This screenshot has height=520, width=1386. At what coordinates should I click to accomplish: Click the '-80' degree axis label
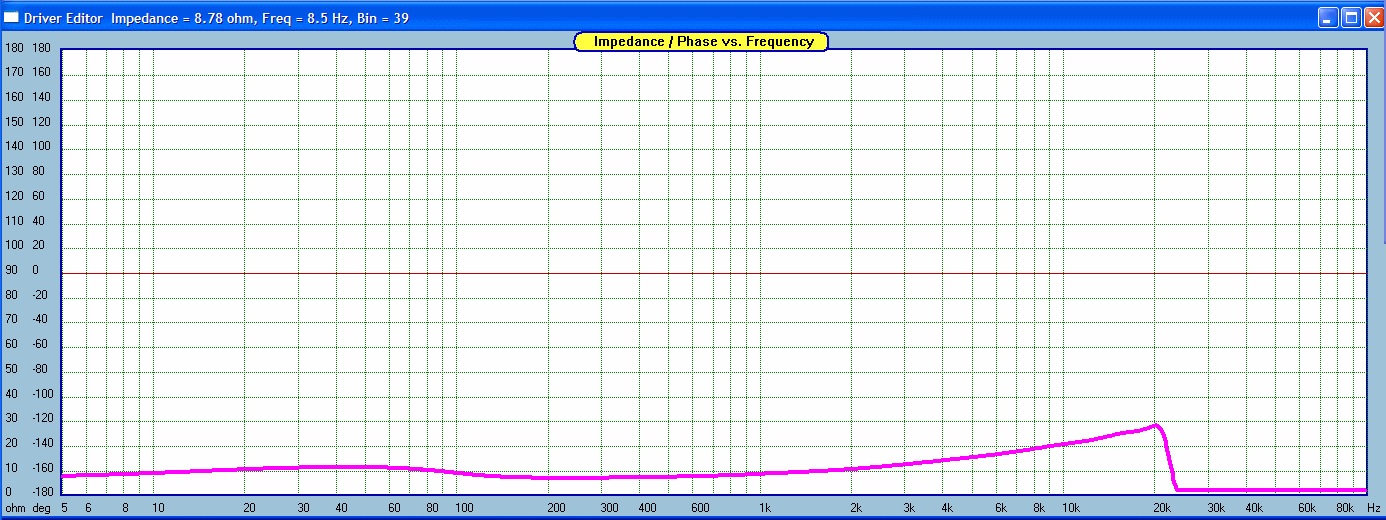tap(40, 369)
